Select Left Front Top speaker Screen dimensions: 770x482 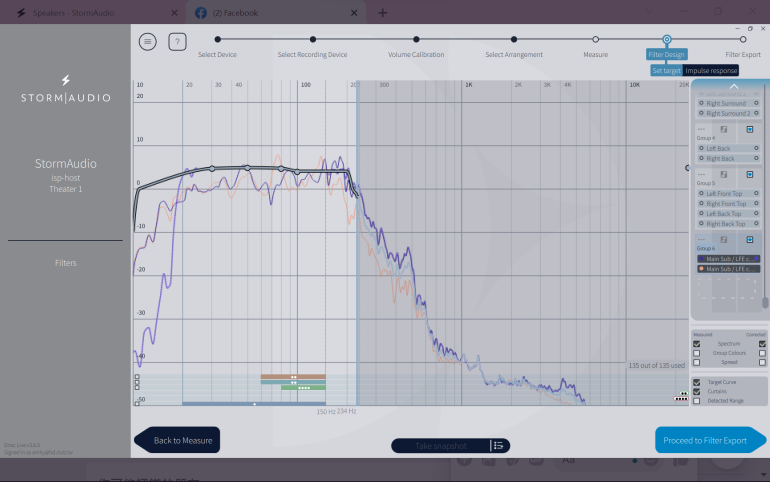click(727, 193)
